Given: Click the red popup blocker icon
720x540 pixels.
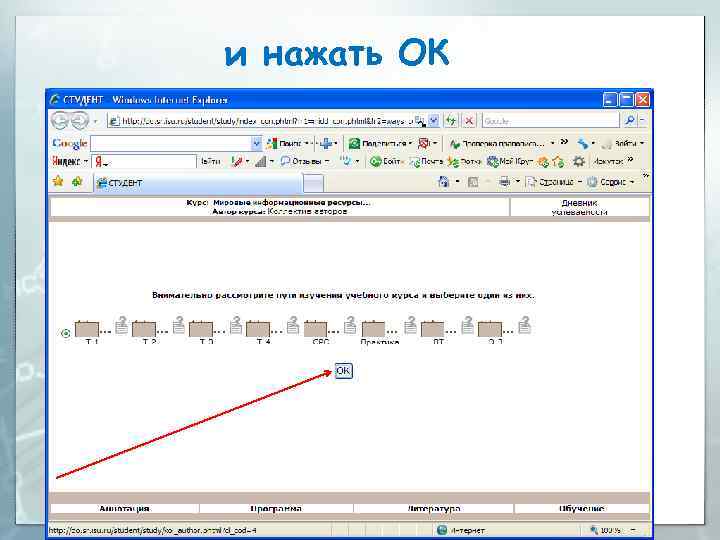Looking at the screenshot, I should tap(424, 144).
